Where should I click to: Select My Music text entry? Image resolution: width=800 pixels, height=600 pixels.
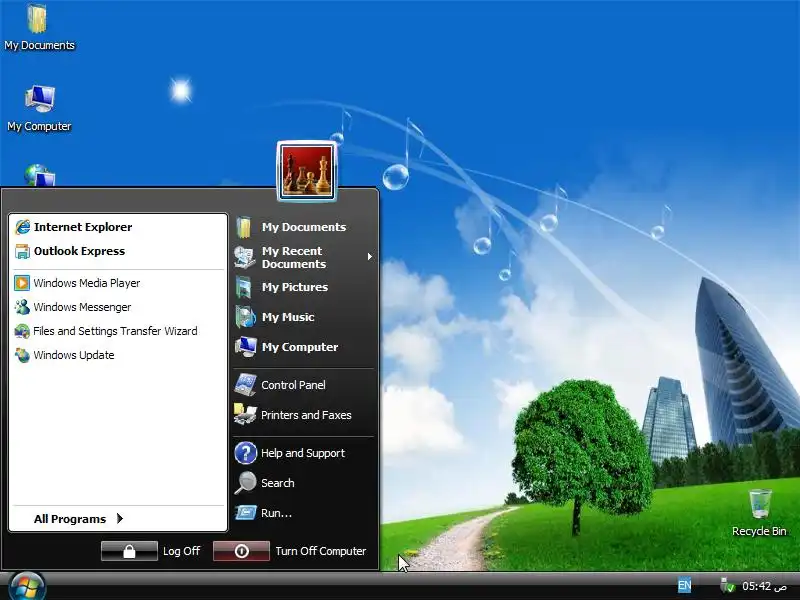pos(288,317)
